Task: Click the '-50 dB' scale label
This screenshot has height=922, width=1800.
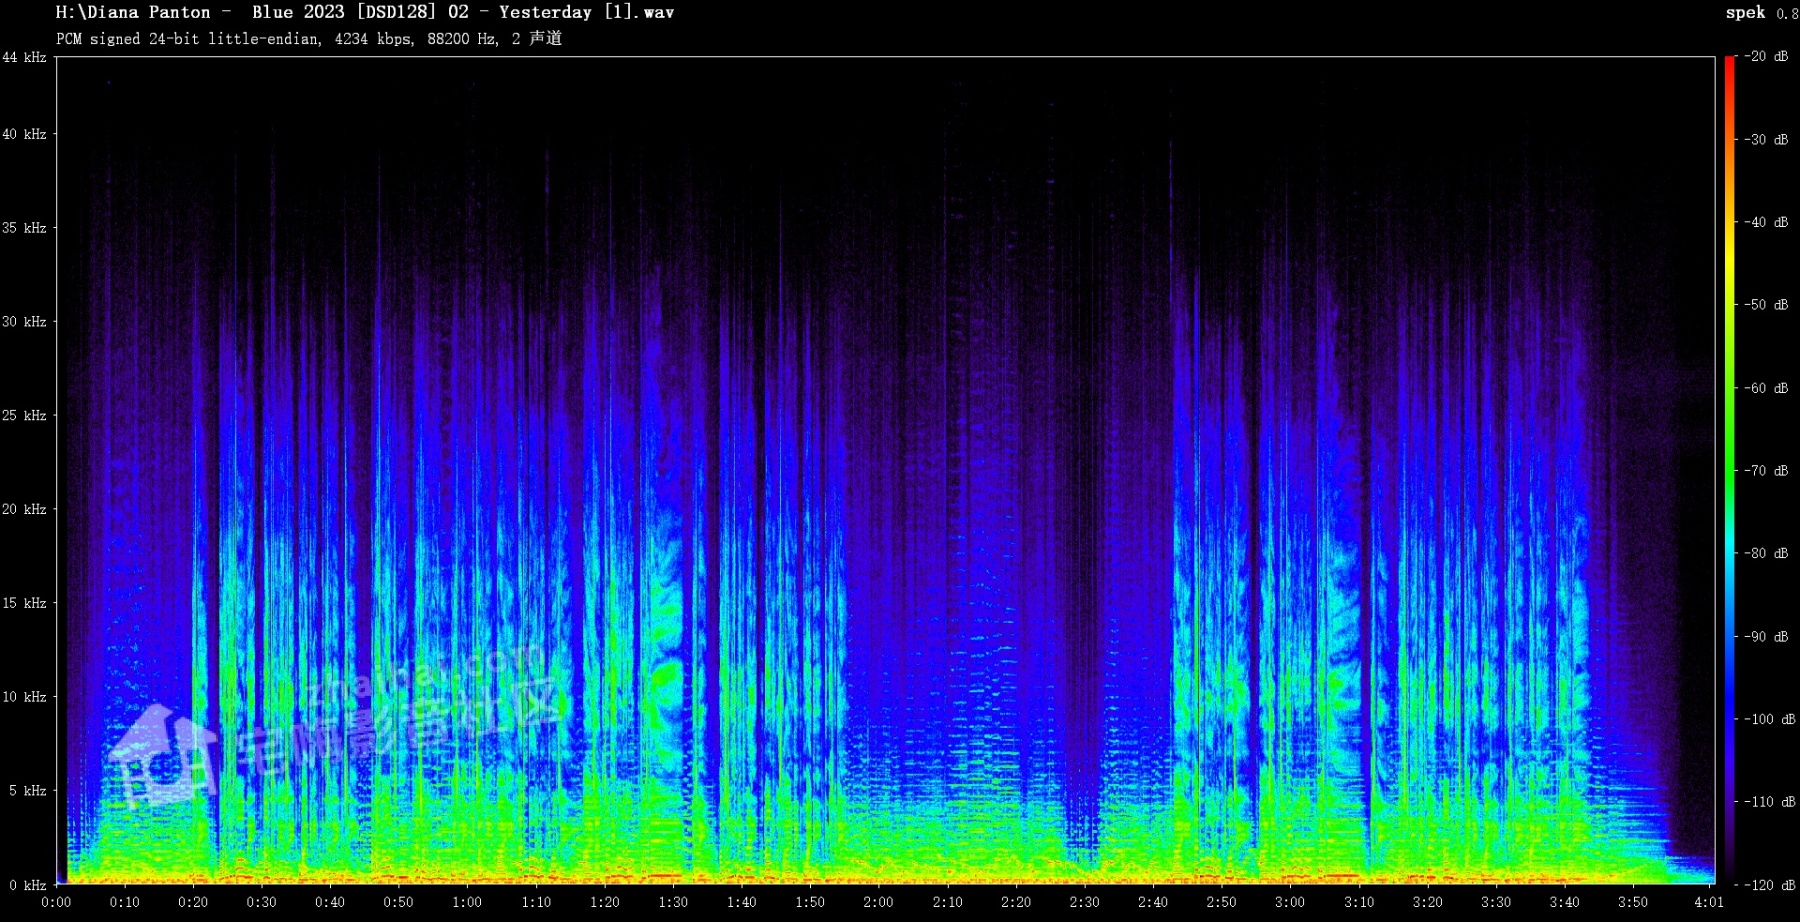Action: click(1767, 305)
